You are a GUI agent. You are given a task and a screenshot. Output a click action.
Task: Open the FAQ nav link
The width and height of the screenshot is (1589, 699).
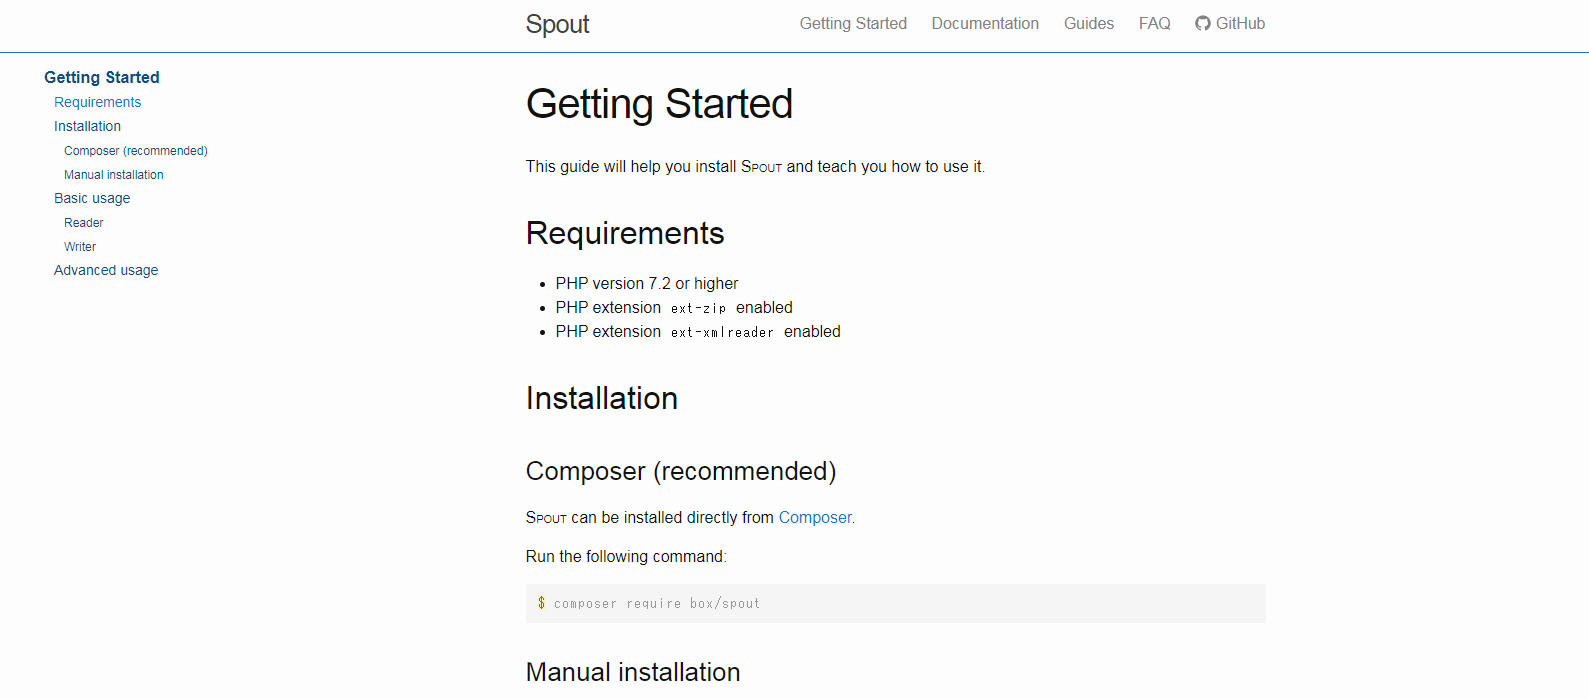tap(1155, 23)
